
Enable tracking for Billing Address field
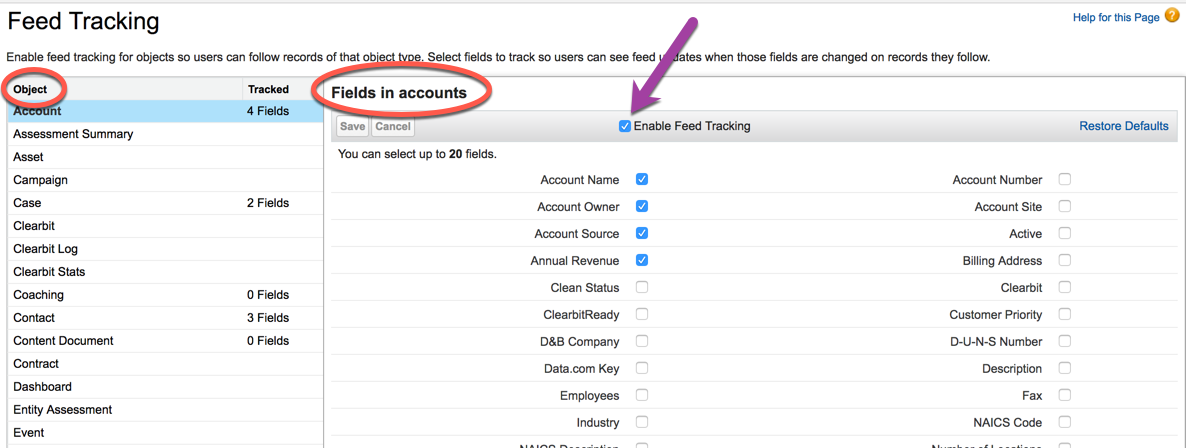pos(1065,261)
